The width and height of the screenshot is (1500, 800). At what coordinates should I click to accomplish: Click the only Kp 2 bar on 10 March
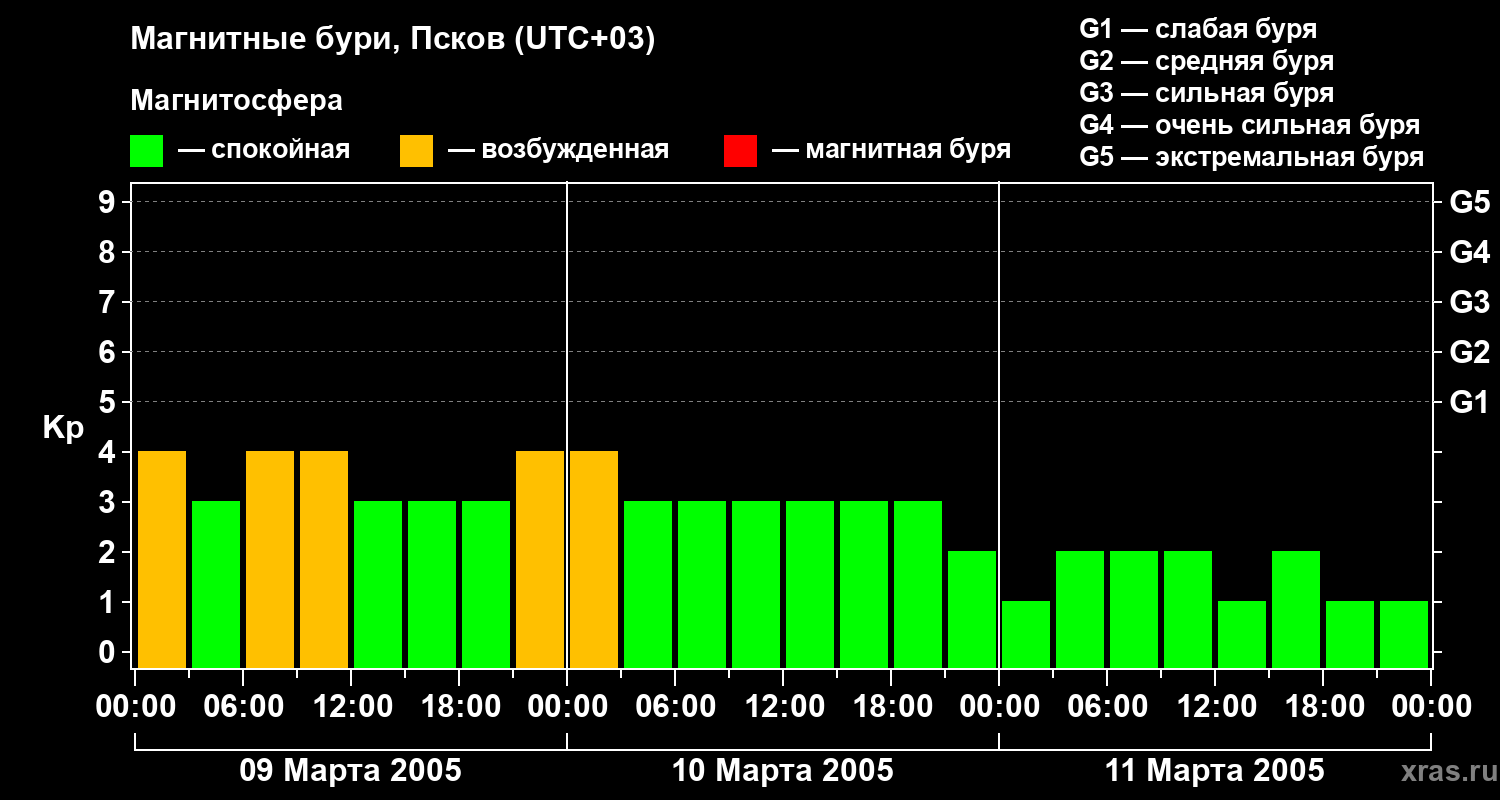tap(972, 609)
